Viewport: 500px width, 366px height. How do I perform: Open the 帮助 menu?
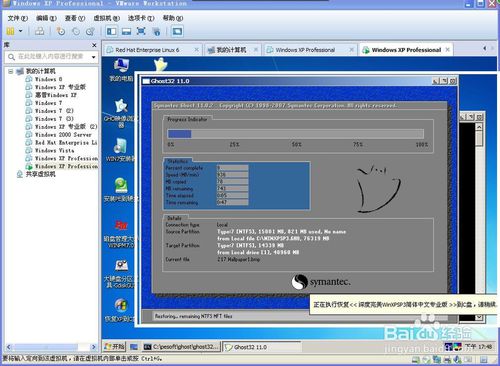tap(173, 18)
